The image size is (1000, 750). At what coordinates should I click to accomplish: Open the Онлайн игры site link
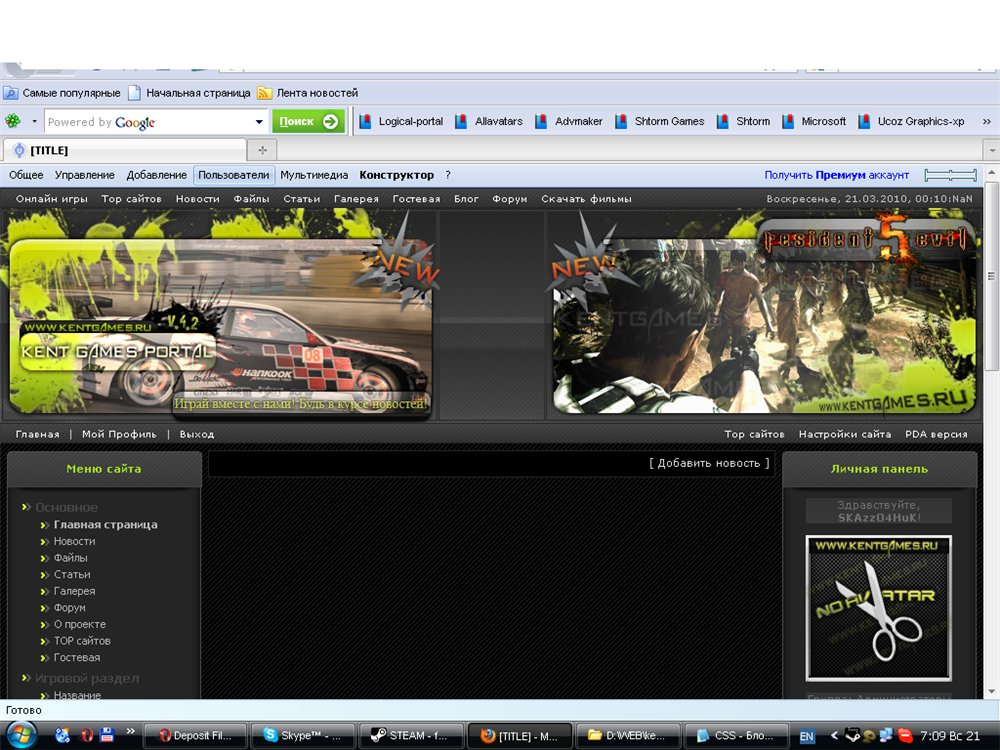click(x=52, y=199)
